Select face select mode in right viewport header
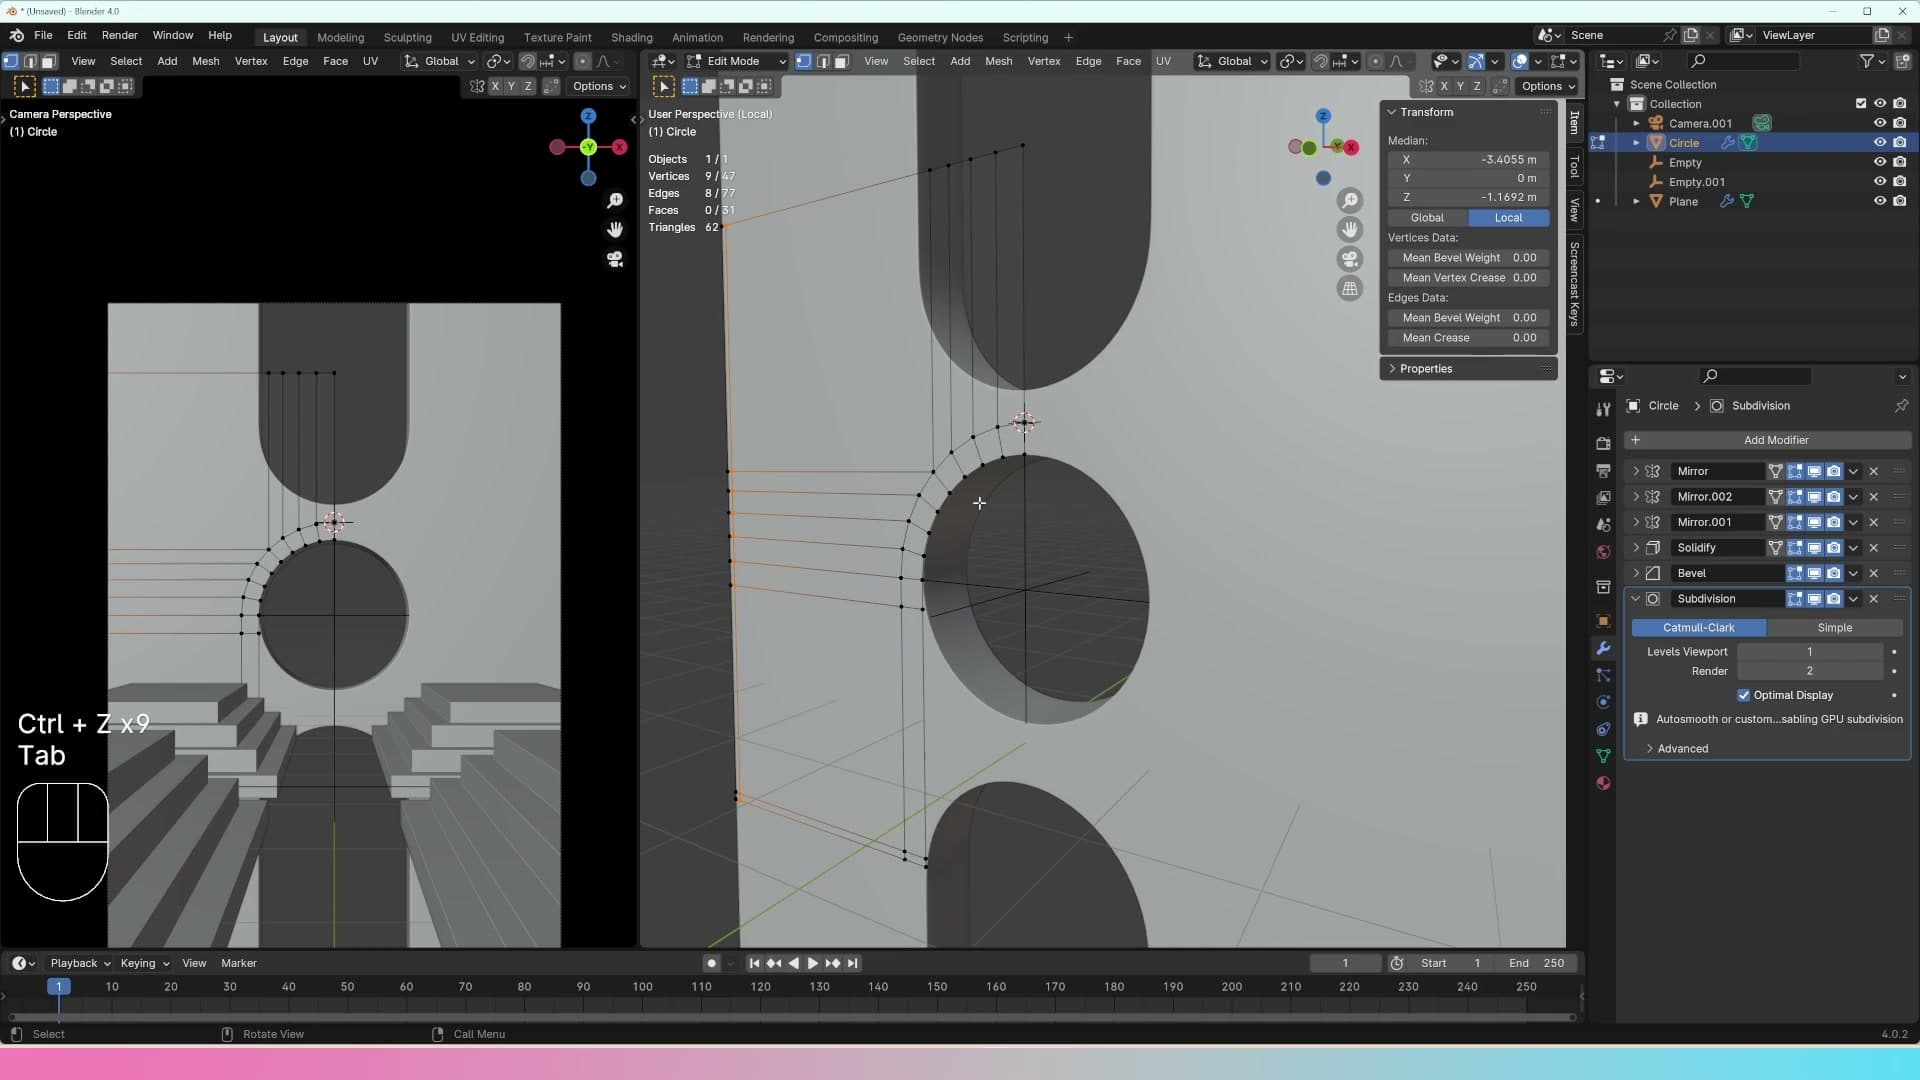Screen dimensions: 1920x1080 pos(841,61)
